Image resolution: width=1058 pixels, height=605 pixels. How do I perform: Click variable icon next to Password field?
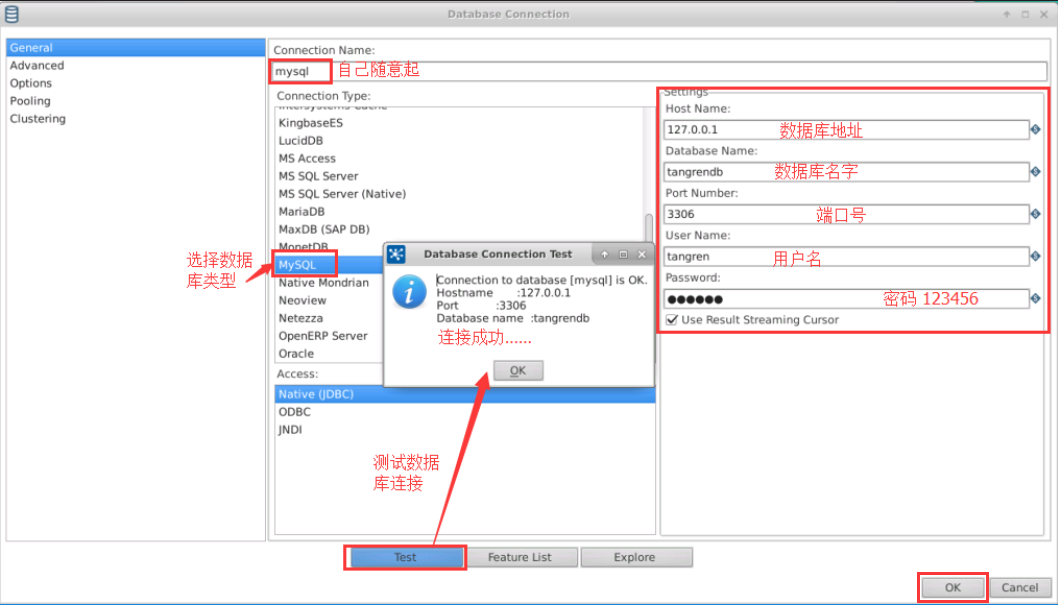pos(1035,299)
